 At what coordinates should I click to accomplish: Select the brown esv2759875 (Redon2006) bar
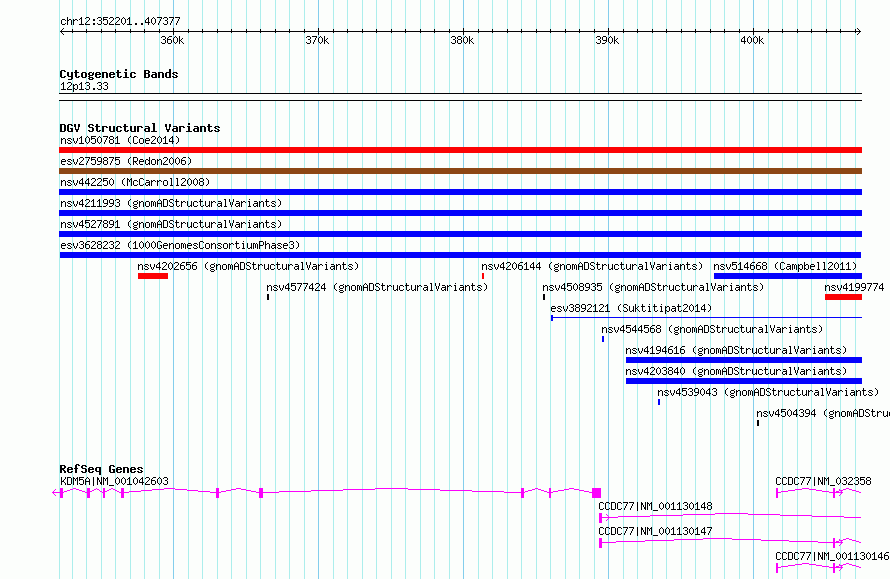460,171
